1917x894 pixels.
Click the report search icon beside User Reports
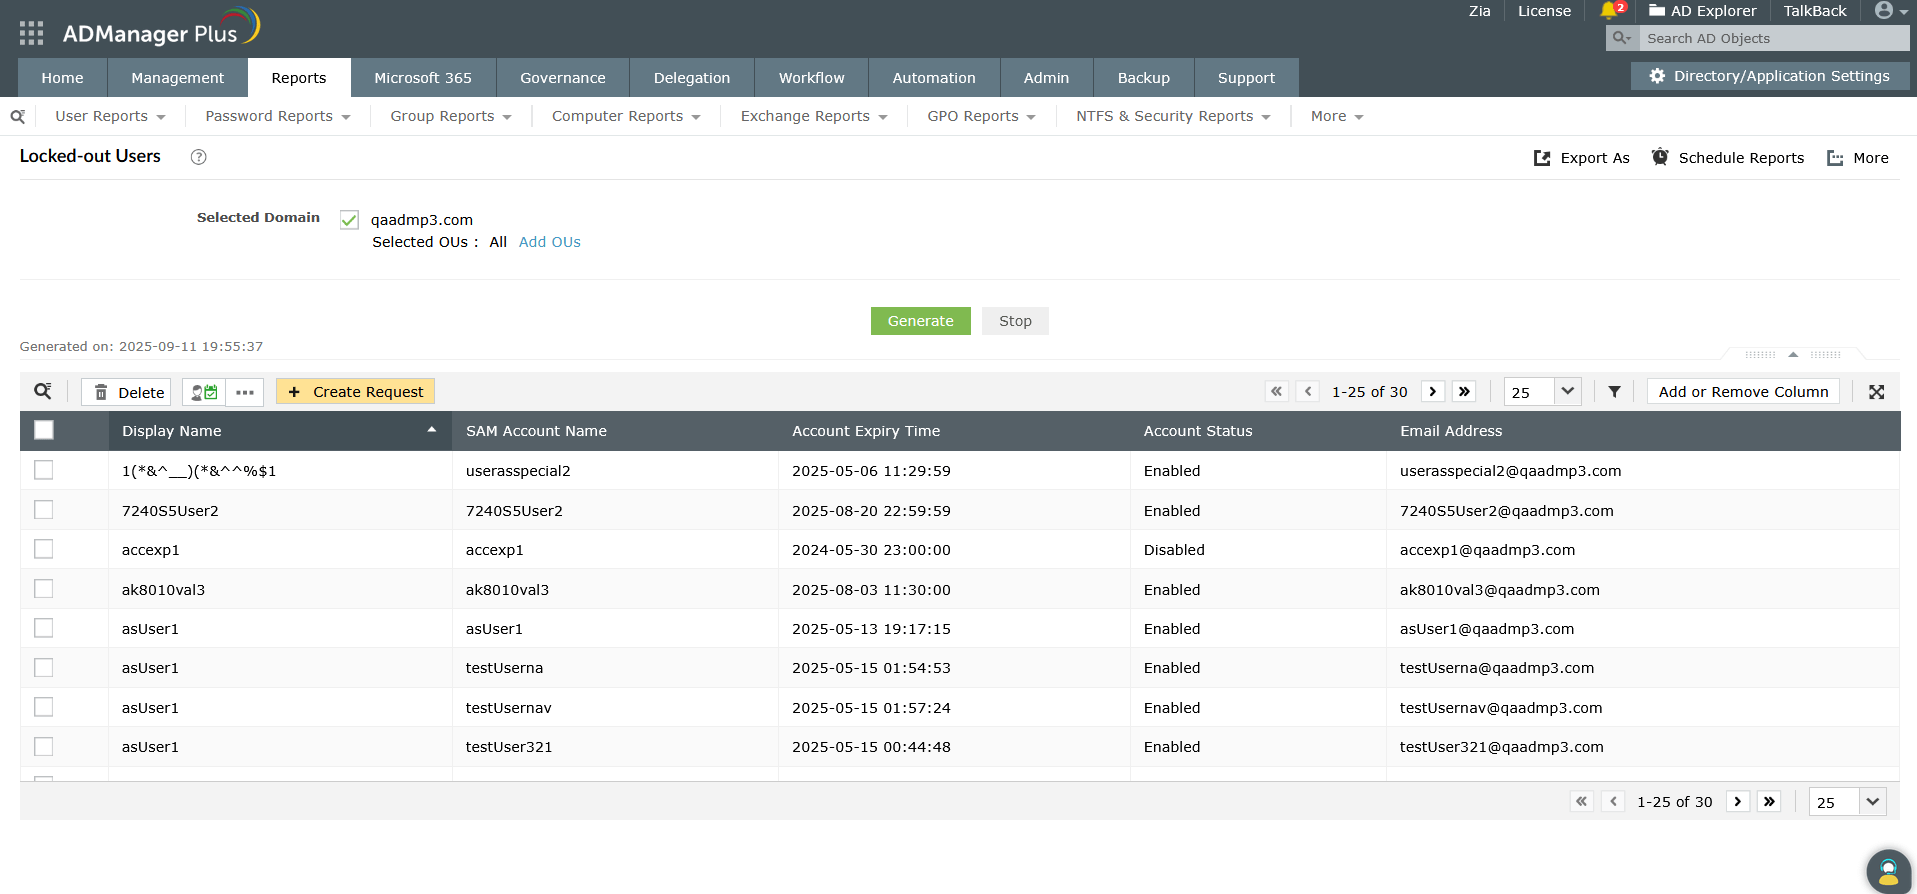point(18,117)
